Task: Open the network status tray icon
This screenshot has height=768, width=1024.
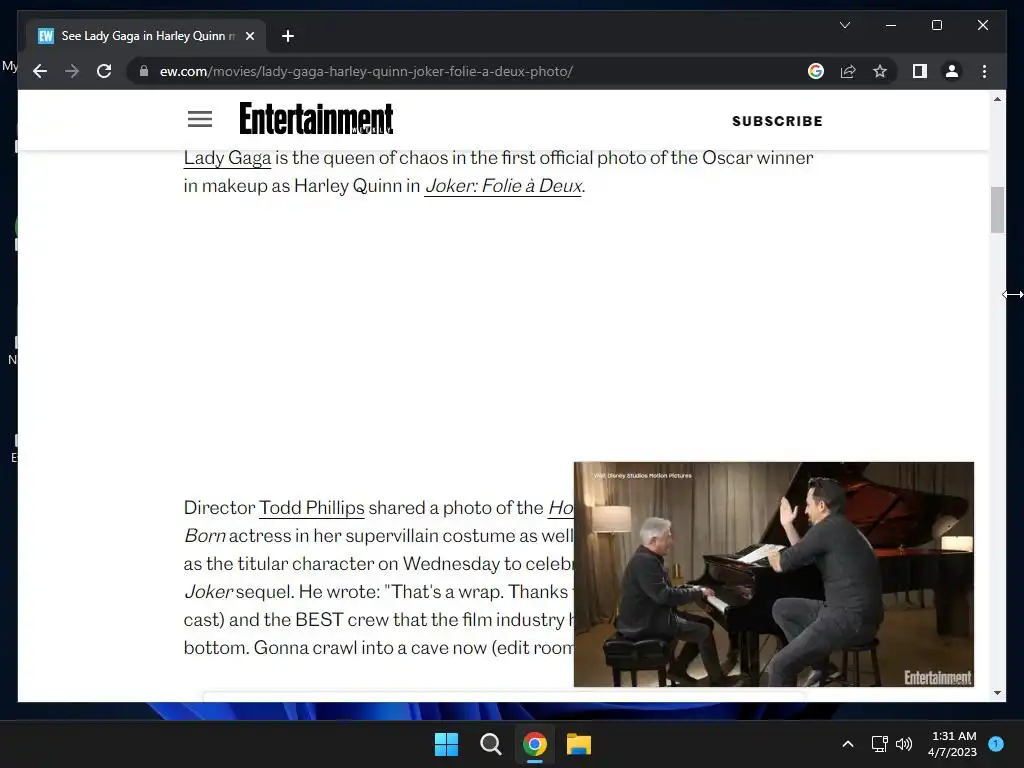Action: tap(880, 744)
